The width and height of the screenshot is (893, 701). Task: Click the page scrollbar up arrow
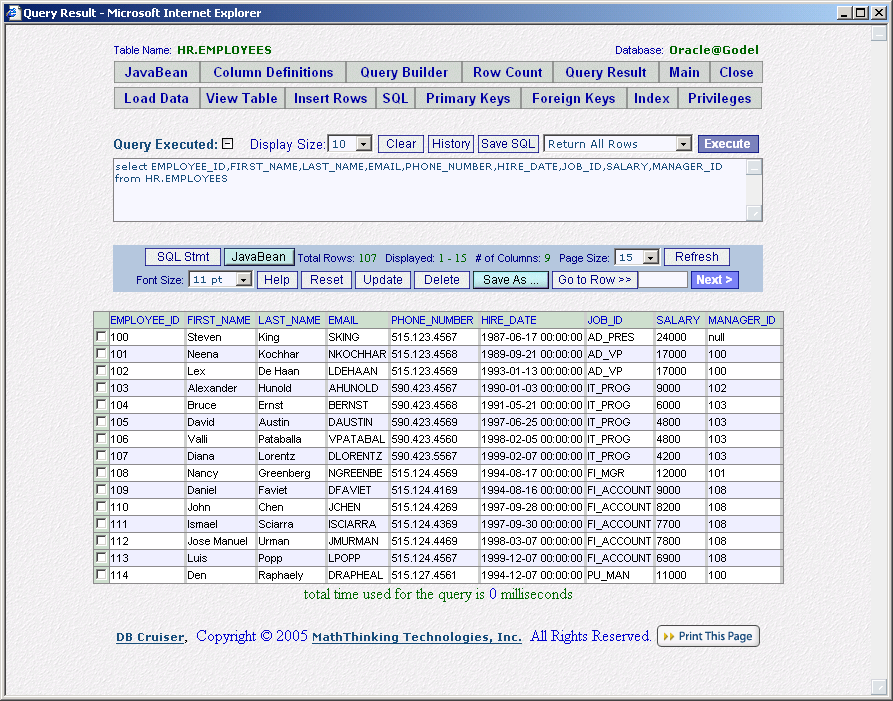(x=879, y=34)
